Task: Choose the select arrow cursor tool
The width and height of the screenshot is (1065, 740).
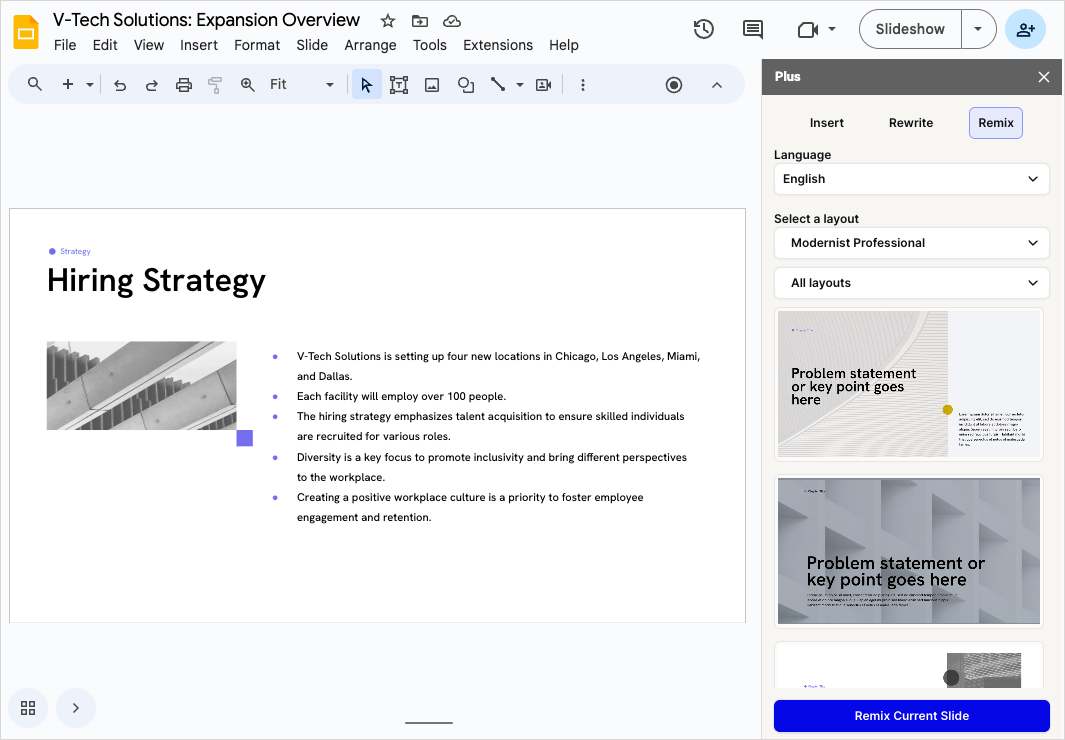Action: click(x=367, y=84)
